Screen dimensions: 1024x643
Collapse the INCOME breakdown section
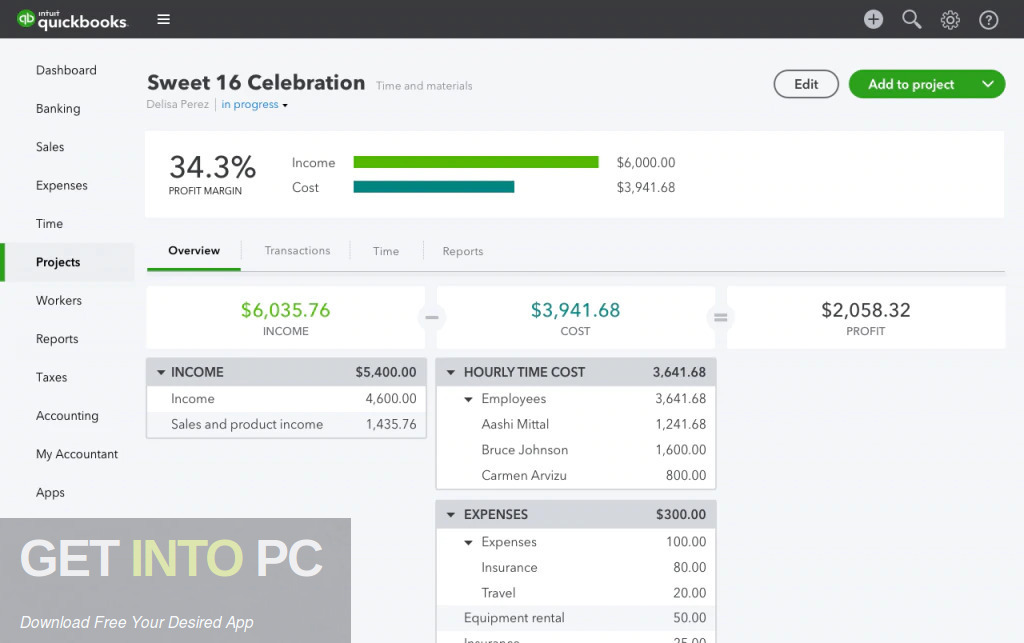[x=162, y=371]
